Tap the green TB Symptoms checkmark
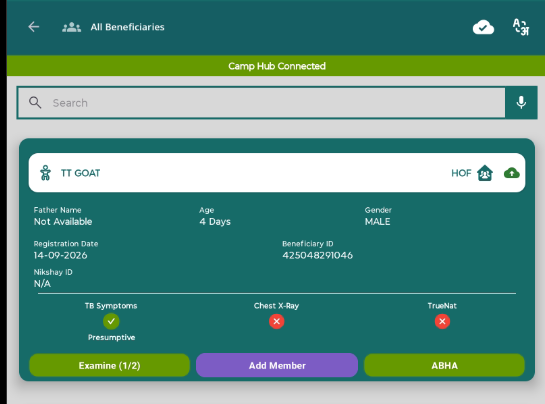Screen dimensions: 545x404 (x=111, y=321)
